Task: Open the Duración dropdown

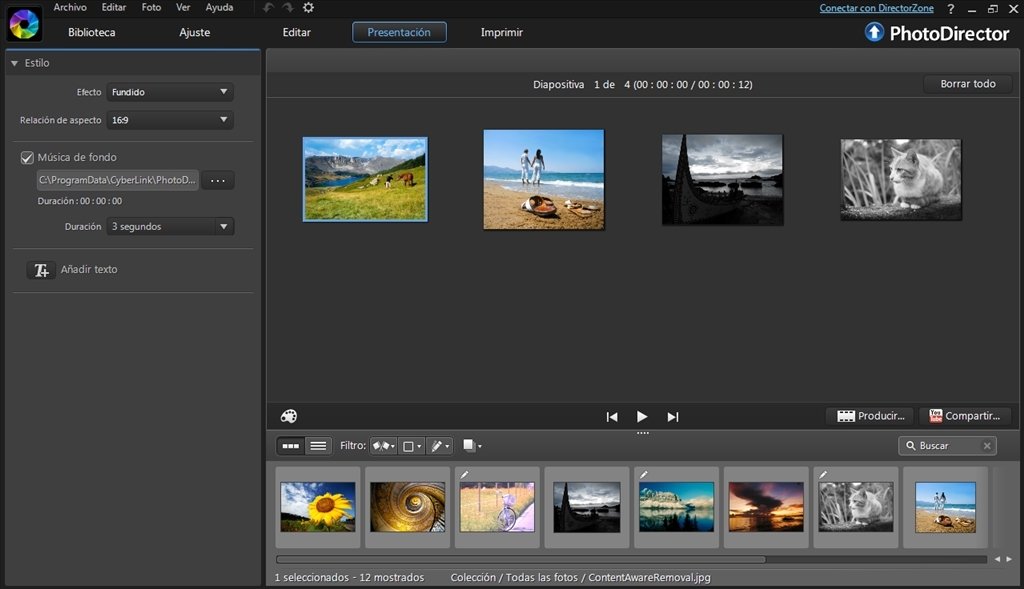Action: [x=170, y=227]
